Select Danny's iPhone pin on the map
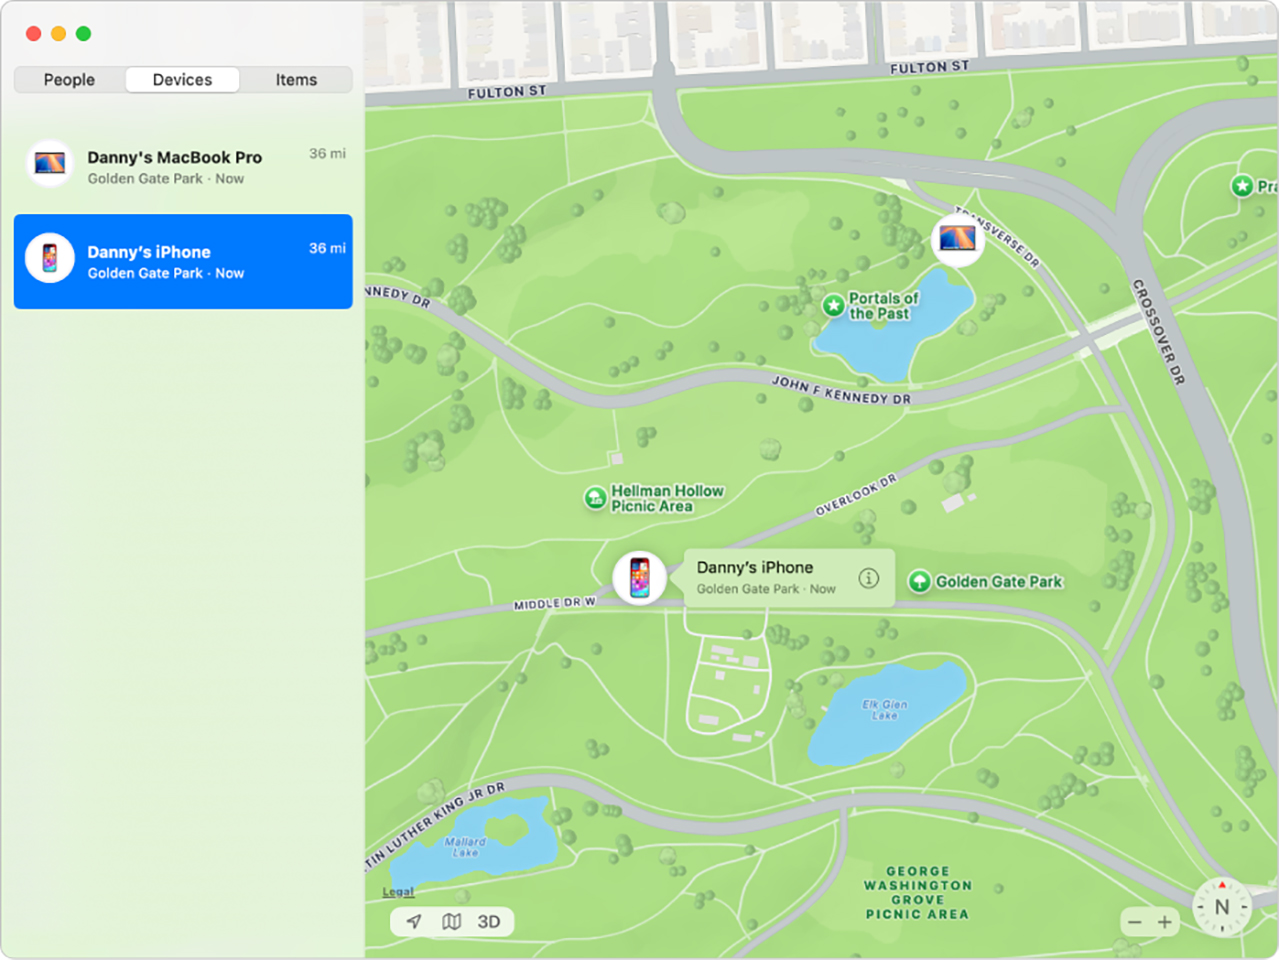Image resolution: width=1280 pixels, height=961 pixels. (640, 577)
